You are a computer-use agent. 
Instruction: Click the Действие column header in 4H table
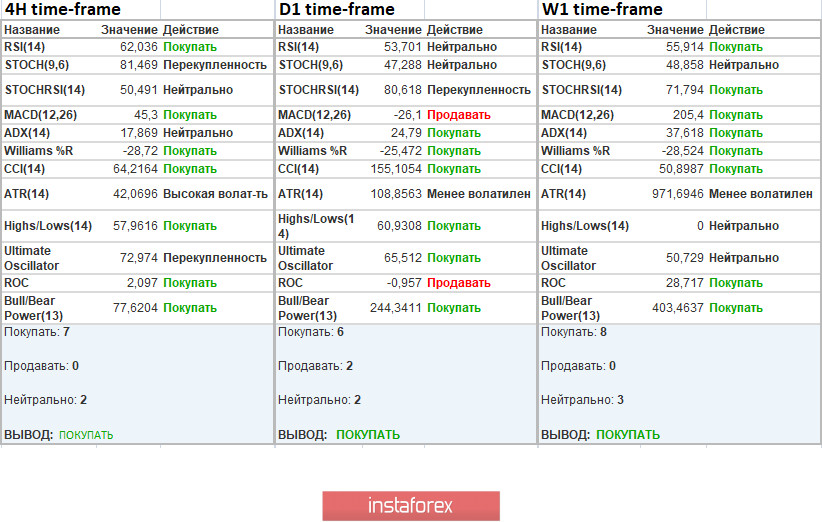[x=189, y=30]
